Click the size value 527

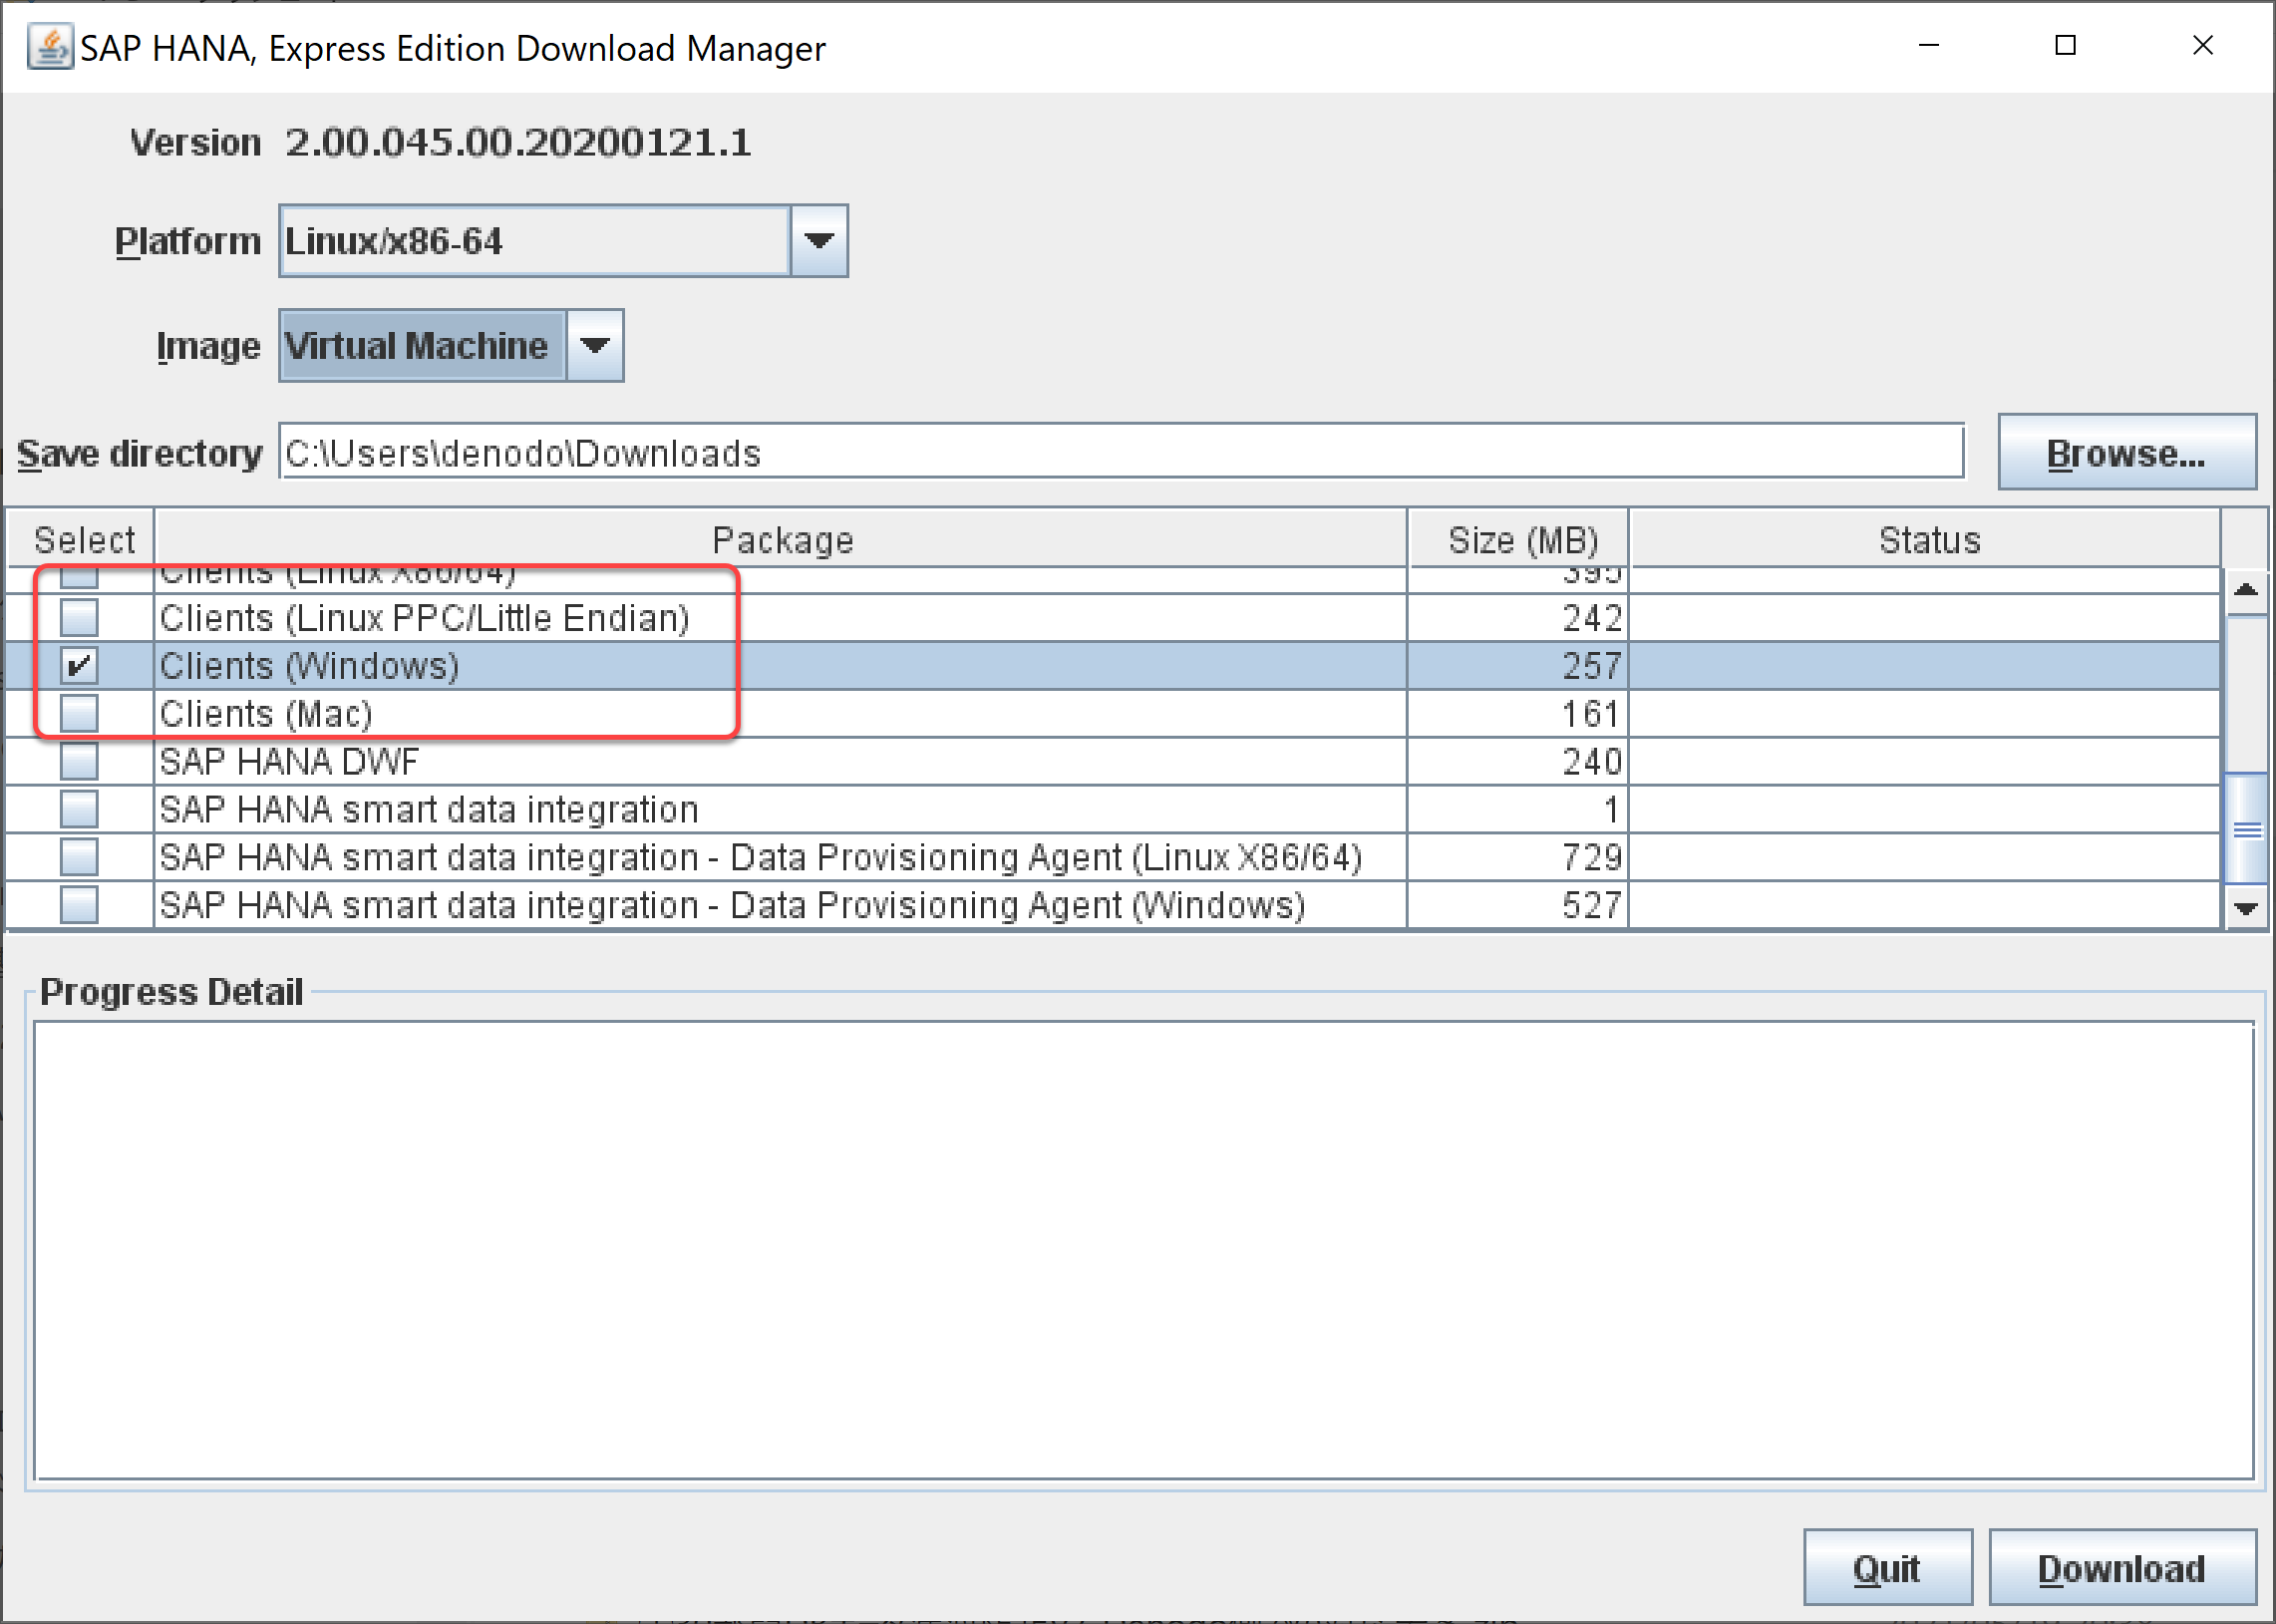tap(1591, 905)
